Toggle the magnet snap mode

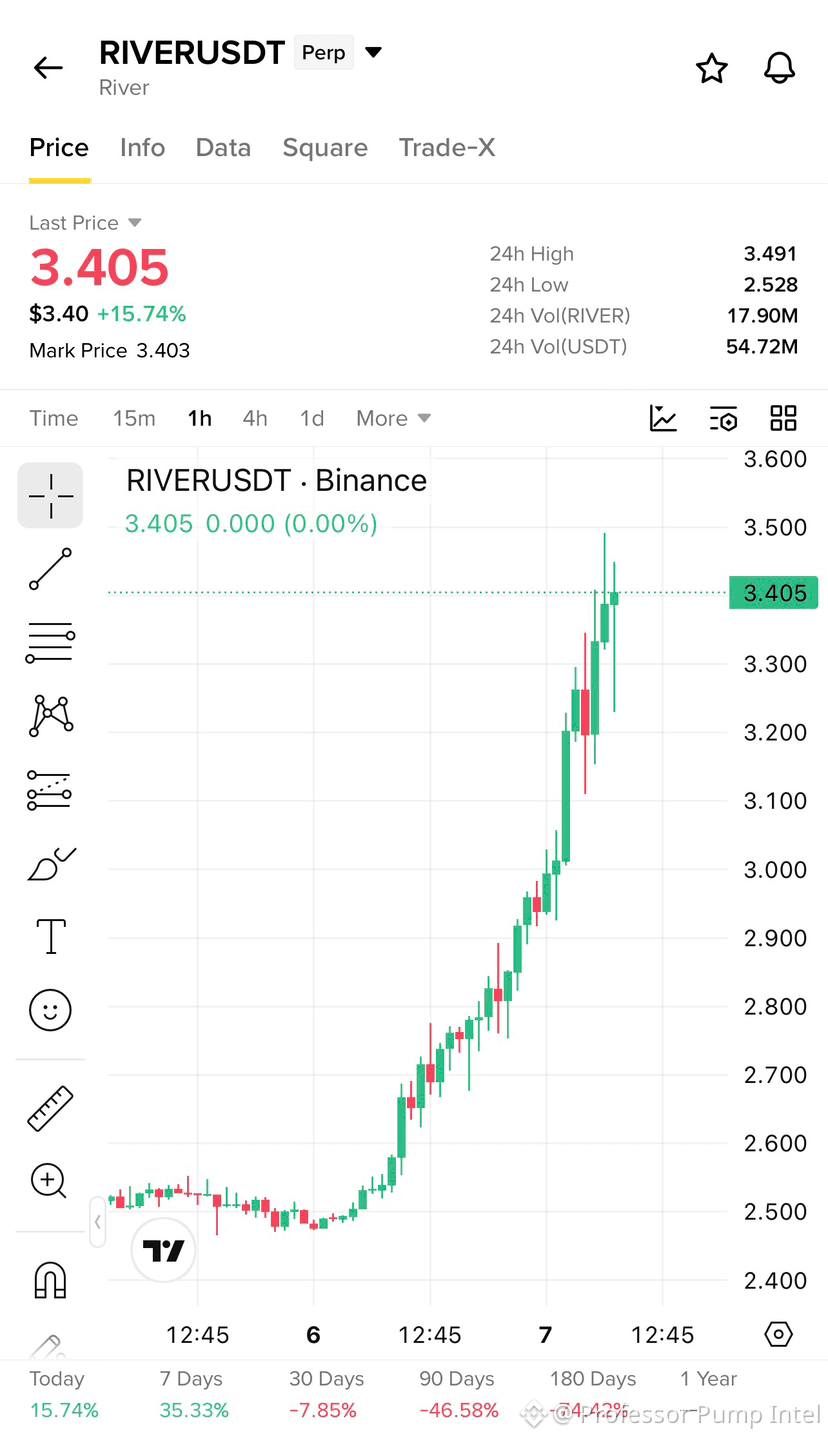click(50, 1279)
